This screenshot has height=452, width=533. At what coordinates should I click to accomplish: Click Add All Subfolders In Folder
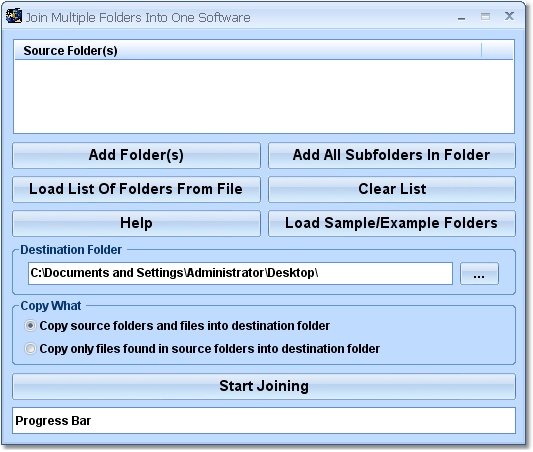(392, 155)
